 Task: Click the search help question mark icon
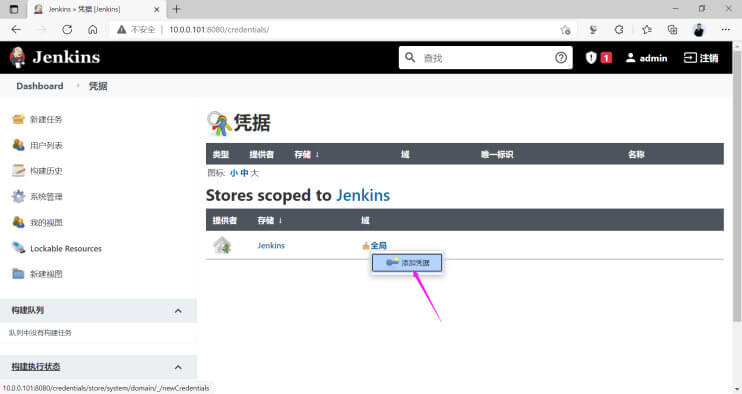click(561, 58)
